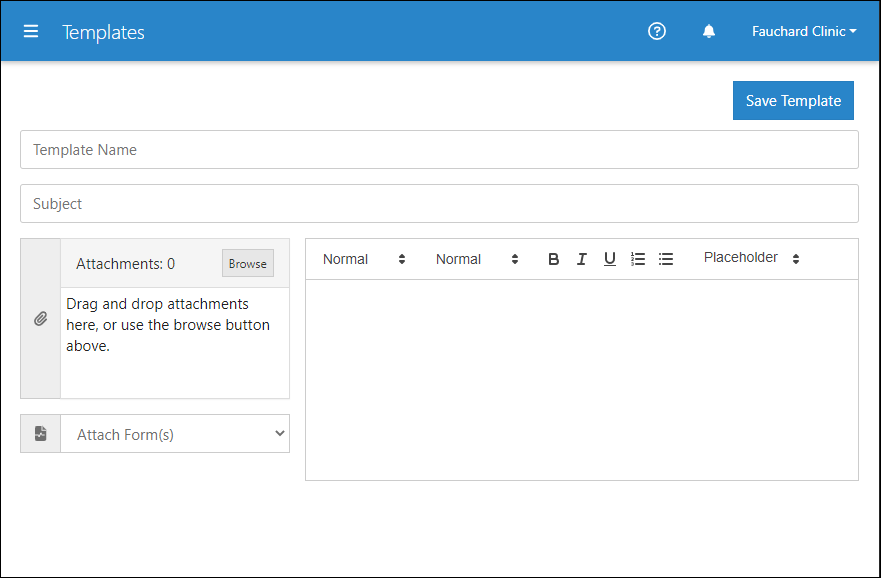Toggle bold formatting in editor
Viewport: 881px width, 578px height.
(x=553, y=259)
